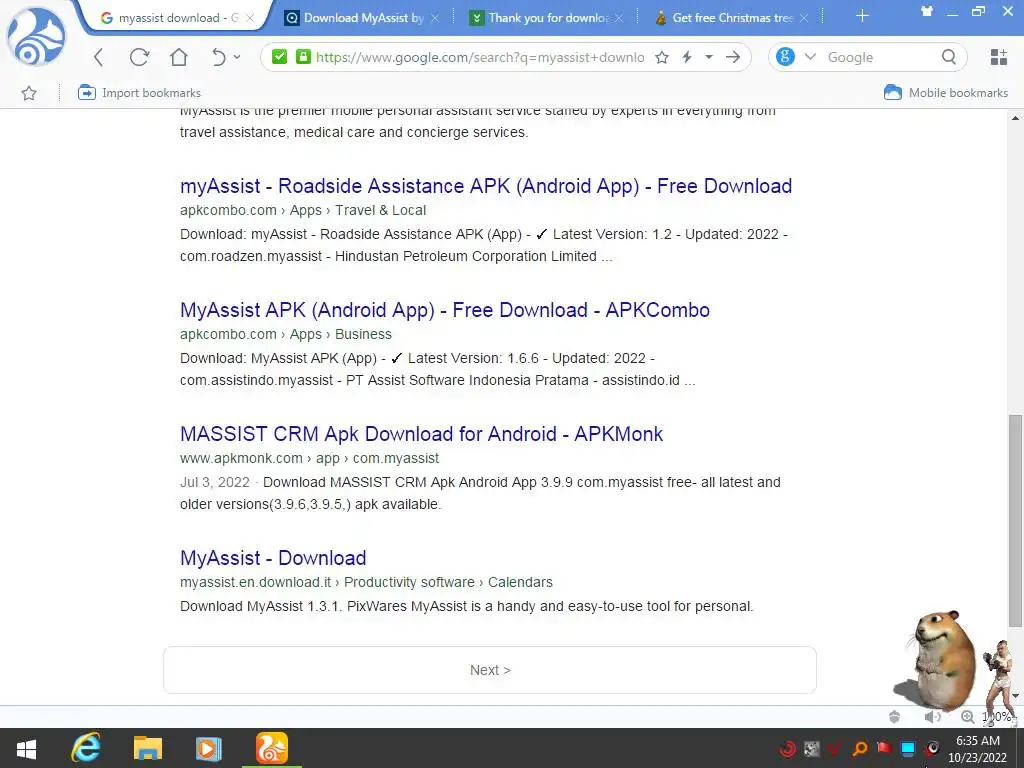Open the UC Browser main menu logo
1024x768 pixels.
click(x=36, y=37)
